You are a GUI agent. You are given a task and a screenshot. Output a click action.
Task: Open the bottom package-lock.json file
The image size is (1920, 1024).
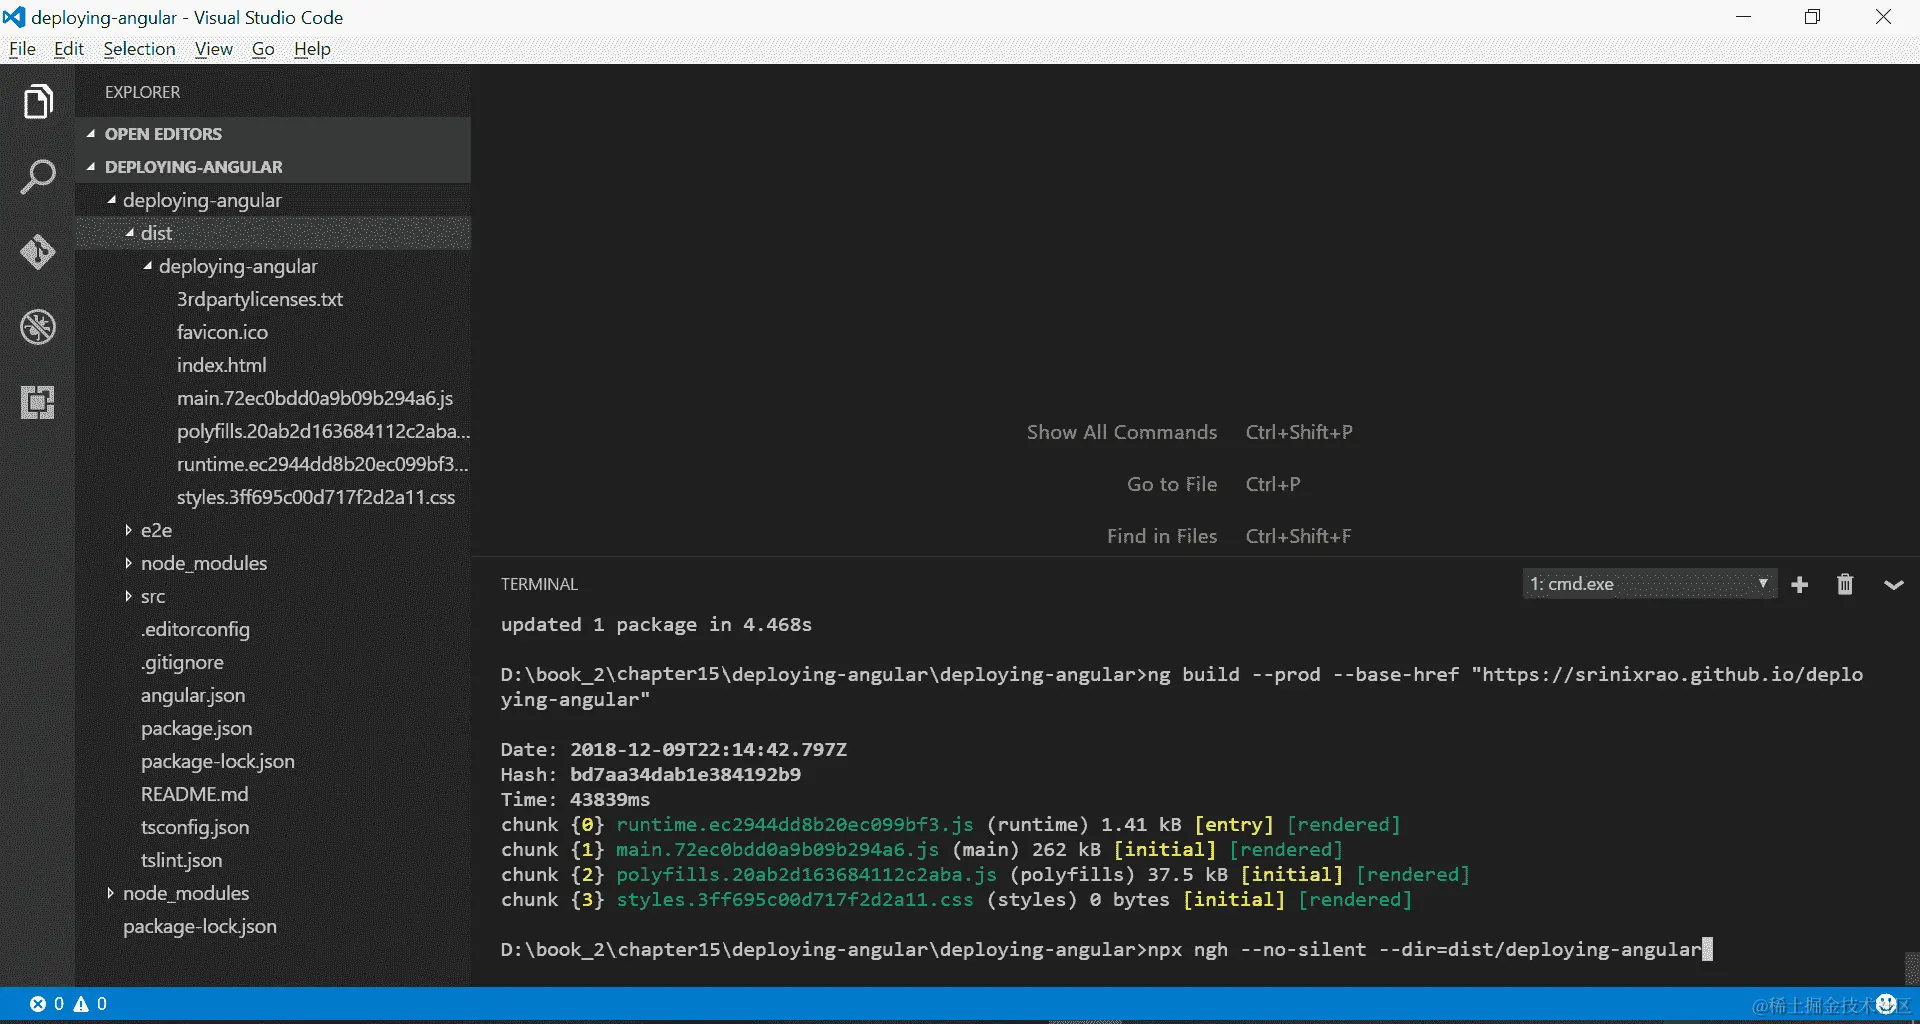pyautogui.click(x=200, y=926)
